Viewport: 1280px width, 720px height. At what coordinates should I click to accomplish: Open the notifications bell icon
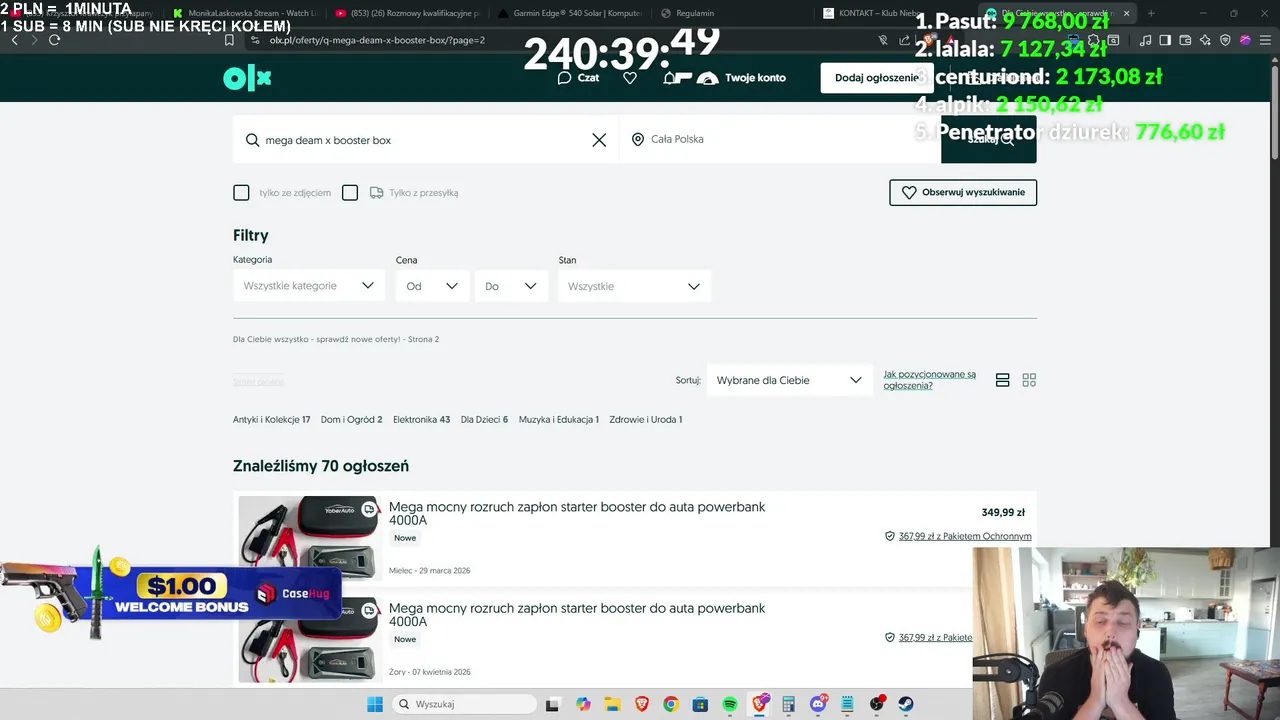(669, 78)
